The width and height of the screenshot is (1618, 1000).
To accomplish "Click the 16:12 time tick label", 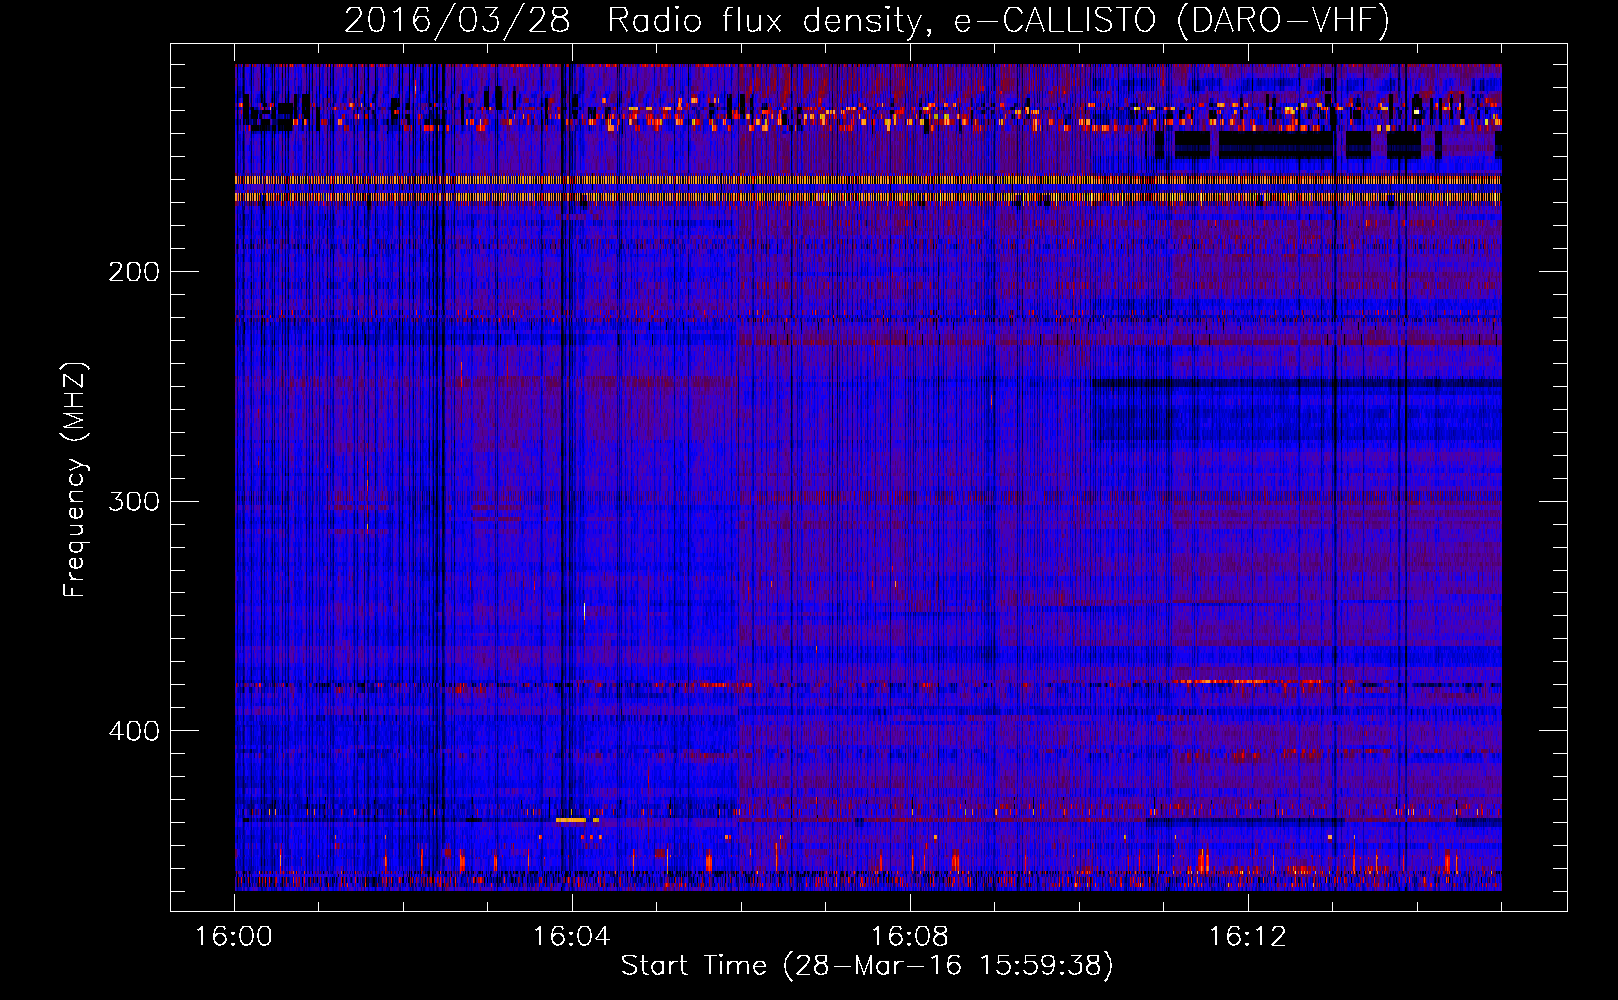I will click(x=1248, y=937).
